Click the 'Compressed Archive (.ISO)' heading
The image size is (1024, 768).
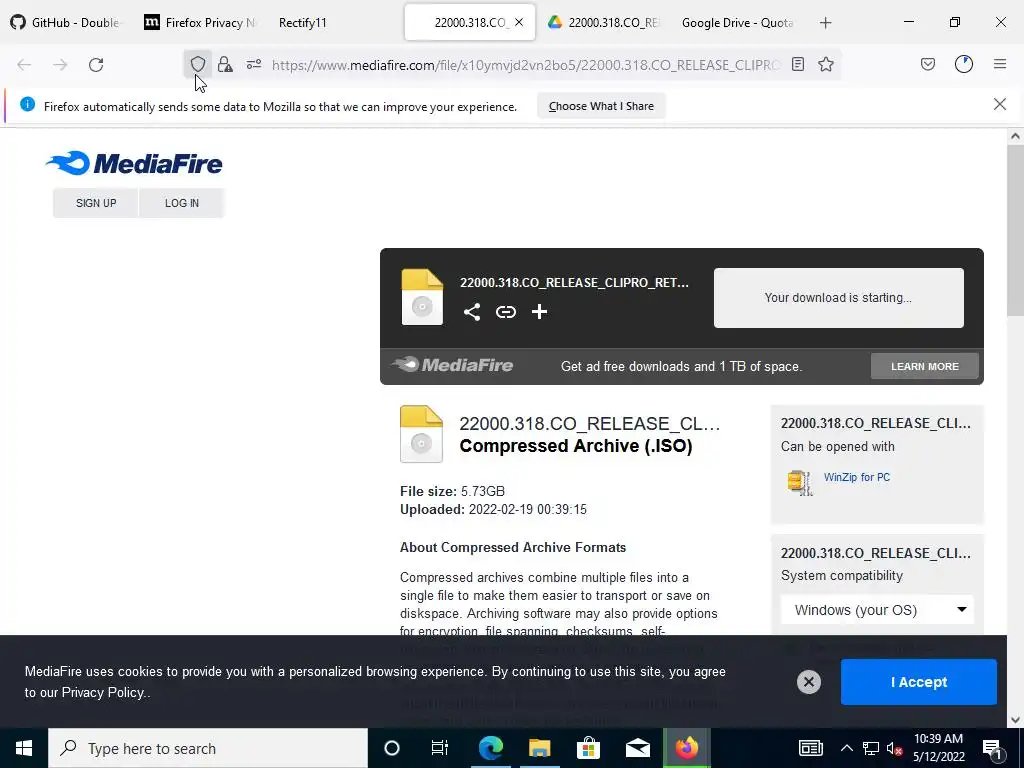click(575, 446)
